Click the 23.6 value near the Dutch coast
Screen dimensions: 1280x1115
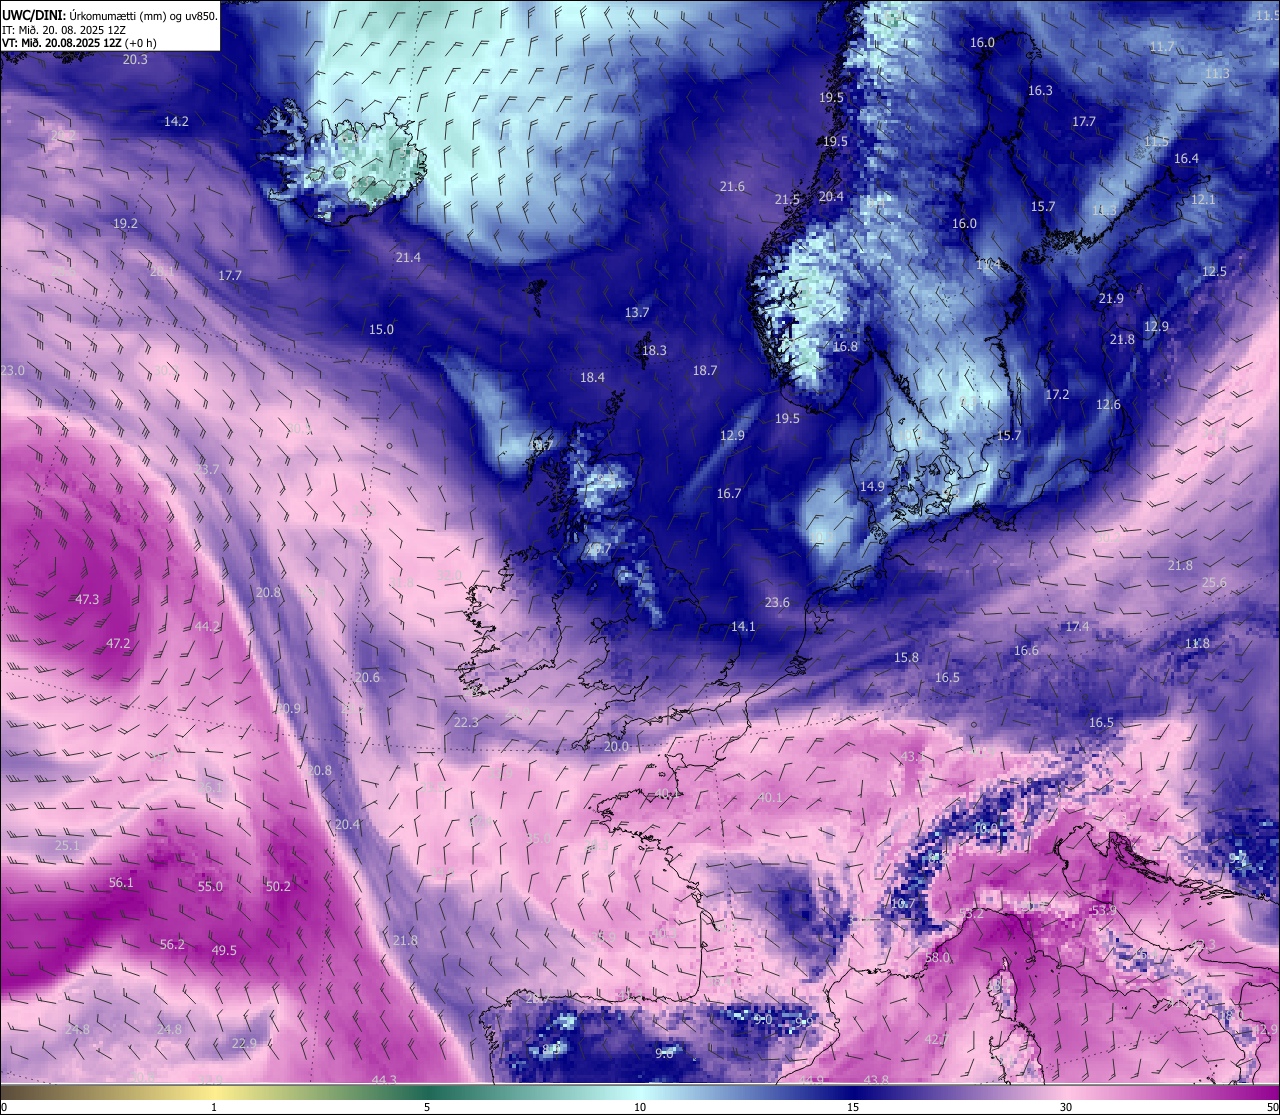[x=777, y=603]
